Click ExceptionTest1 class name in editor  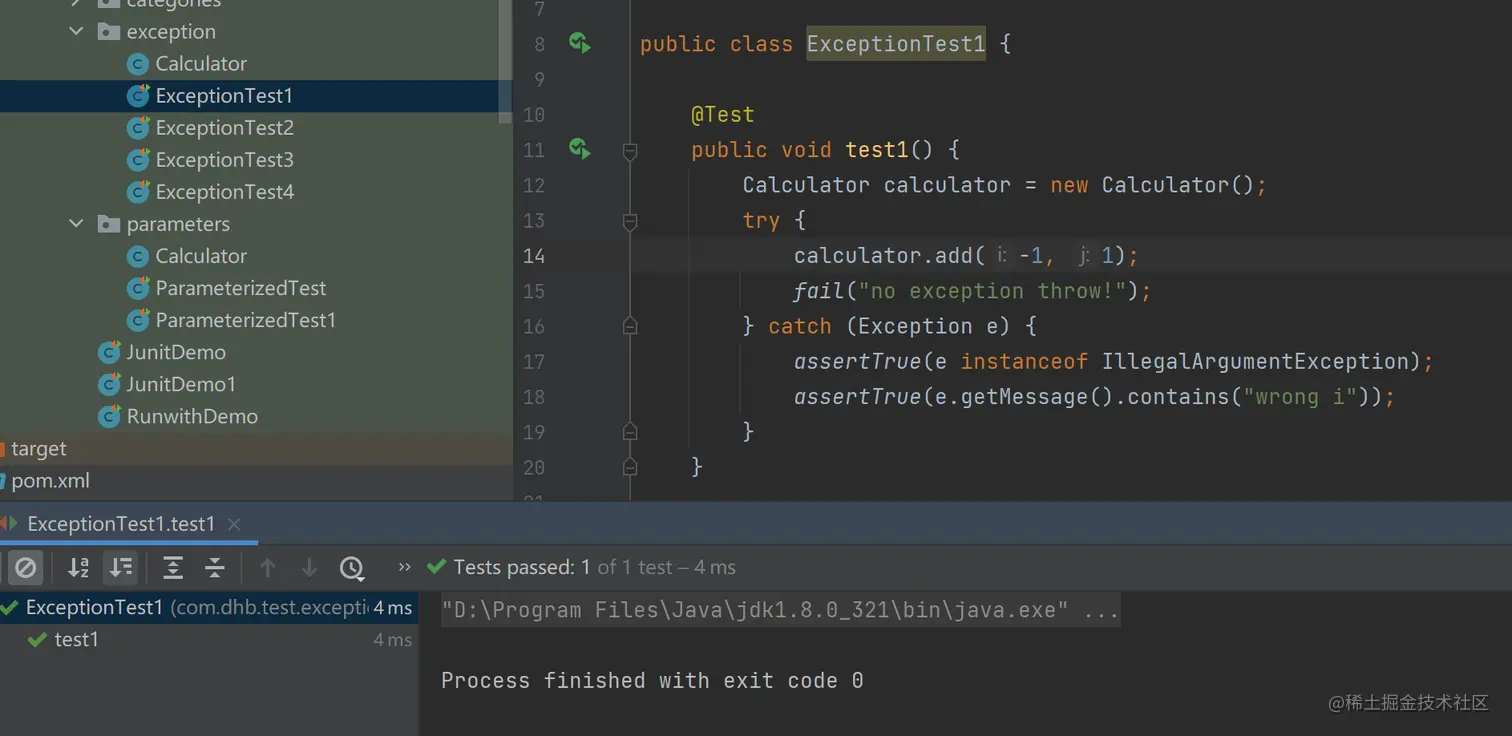[896, 44]
